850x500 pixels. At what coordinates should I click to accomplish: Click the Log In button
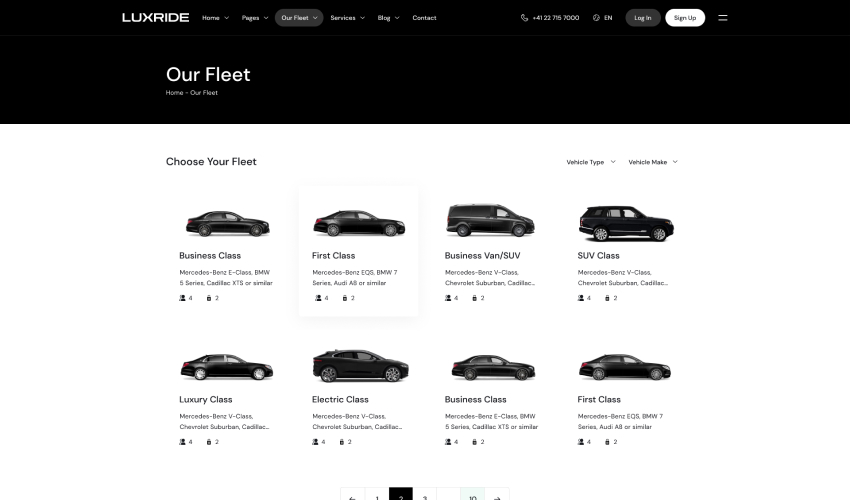click(642, 17)
